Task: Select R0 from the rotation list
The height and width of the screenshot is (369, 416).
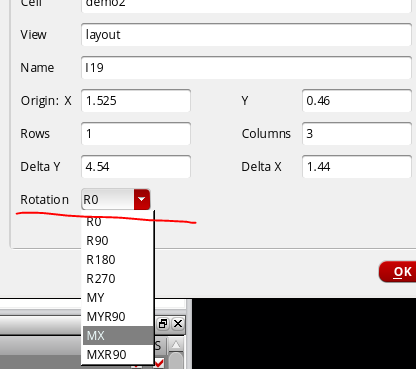Action: [118, 222]
